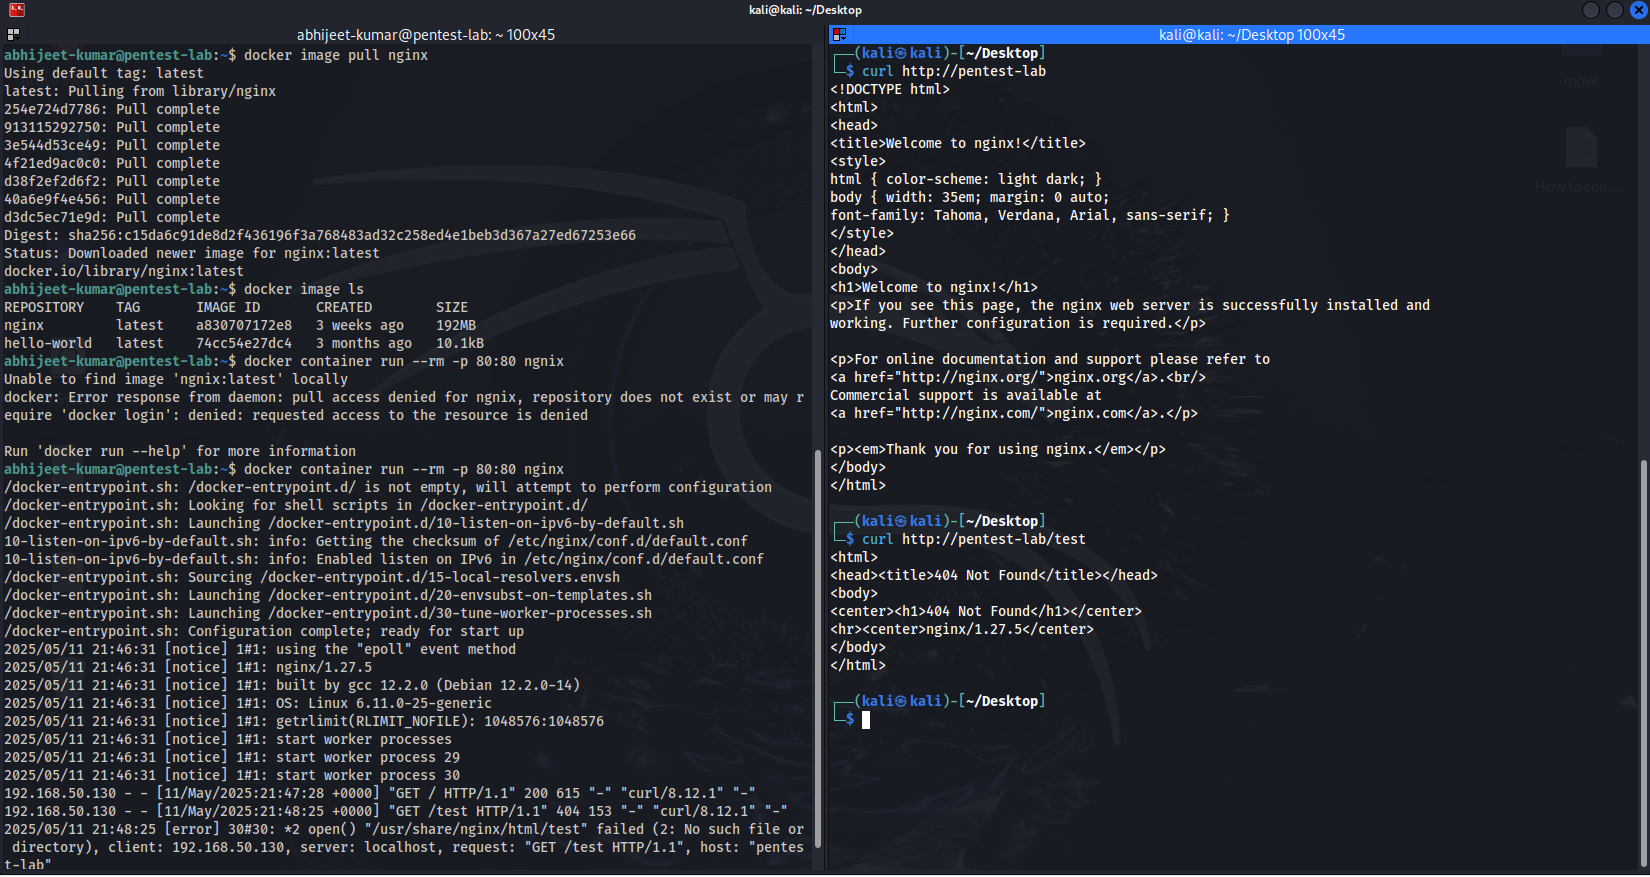Click the sha256 Digest line

(x=320, y=235)
